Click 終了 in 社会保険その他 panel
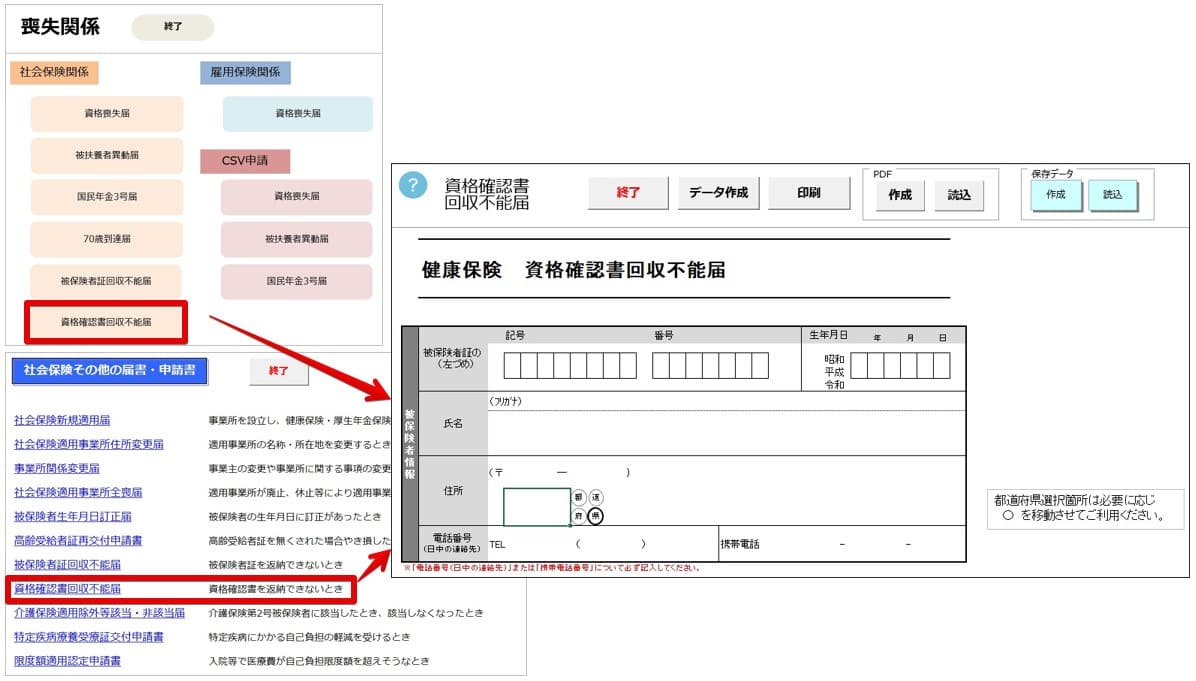This screenshot has height=681, width=1196. tap(278, 371)
